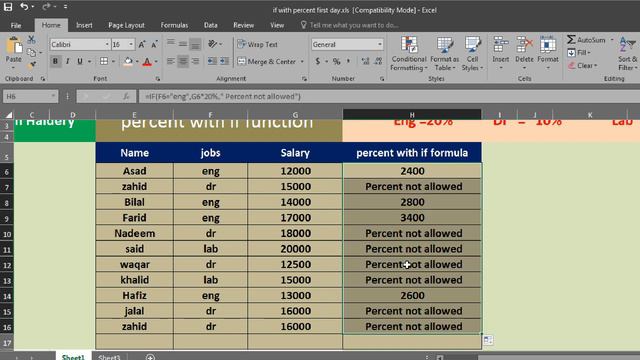Set Top Align vertical alignment

click(171, 43)
